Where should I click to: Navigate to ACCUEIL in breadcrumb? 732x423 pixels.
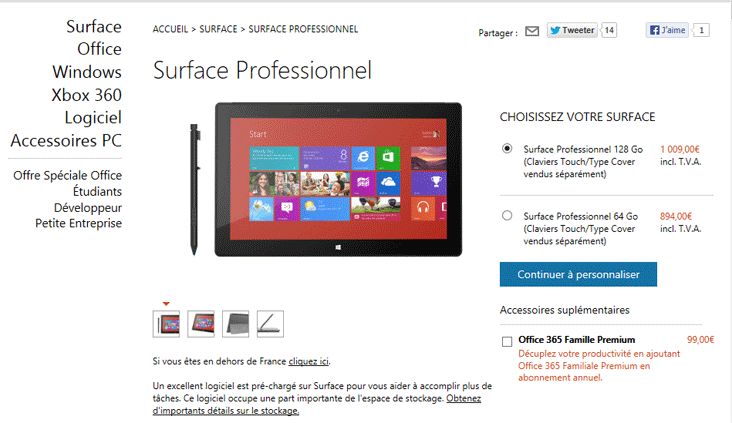coord(170,29)
